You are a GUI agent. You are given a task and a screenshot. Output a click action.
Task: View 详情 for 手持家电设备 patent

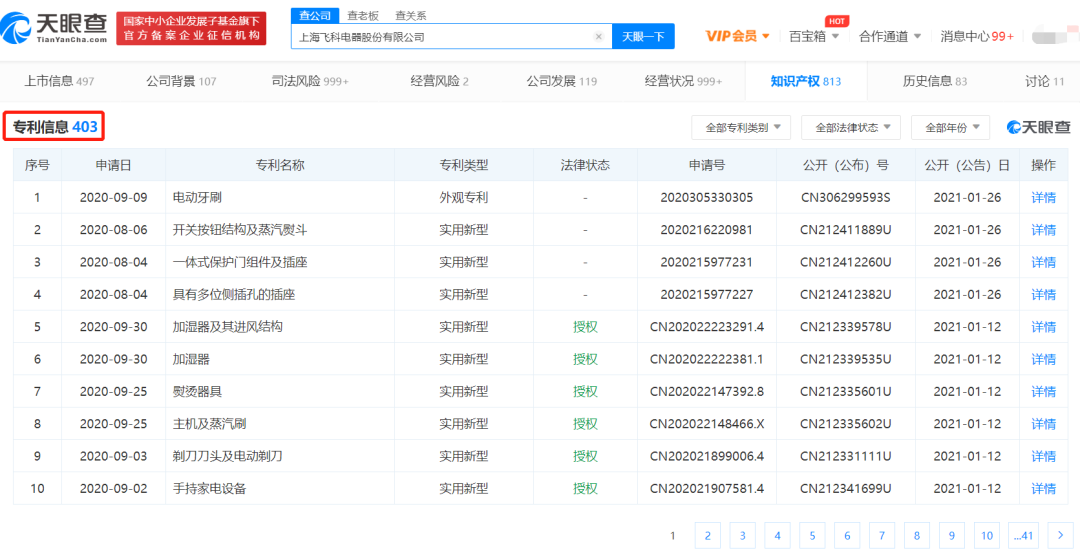(x=1043, y=489)
